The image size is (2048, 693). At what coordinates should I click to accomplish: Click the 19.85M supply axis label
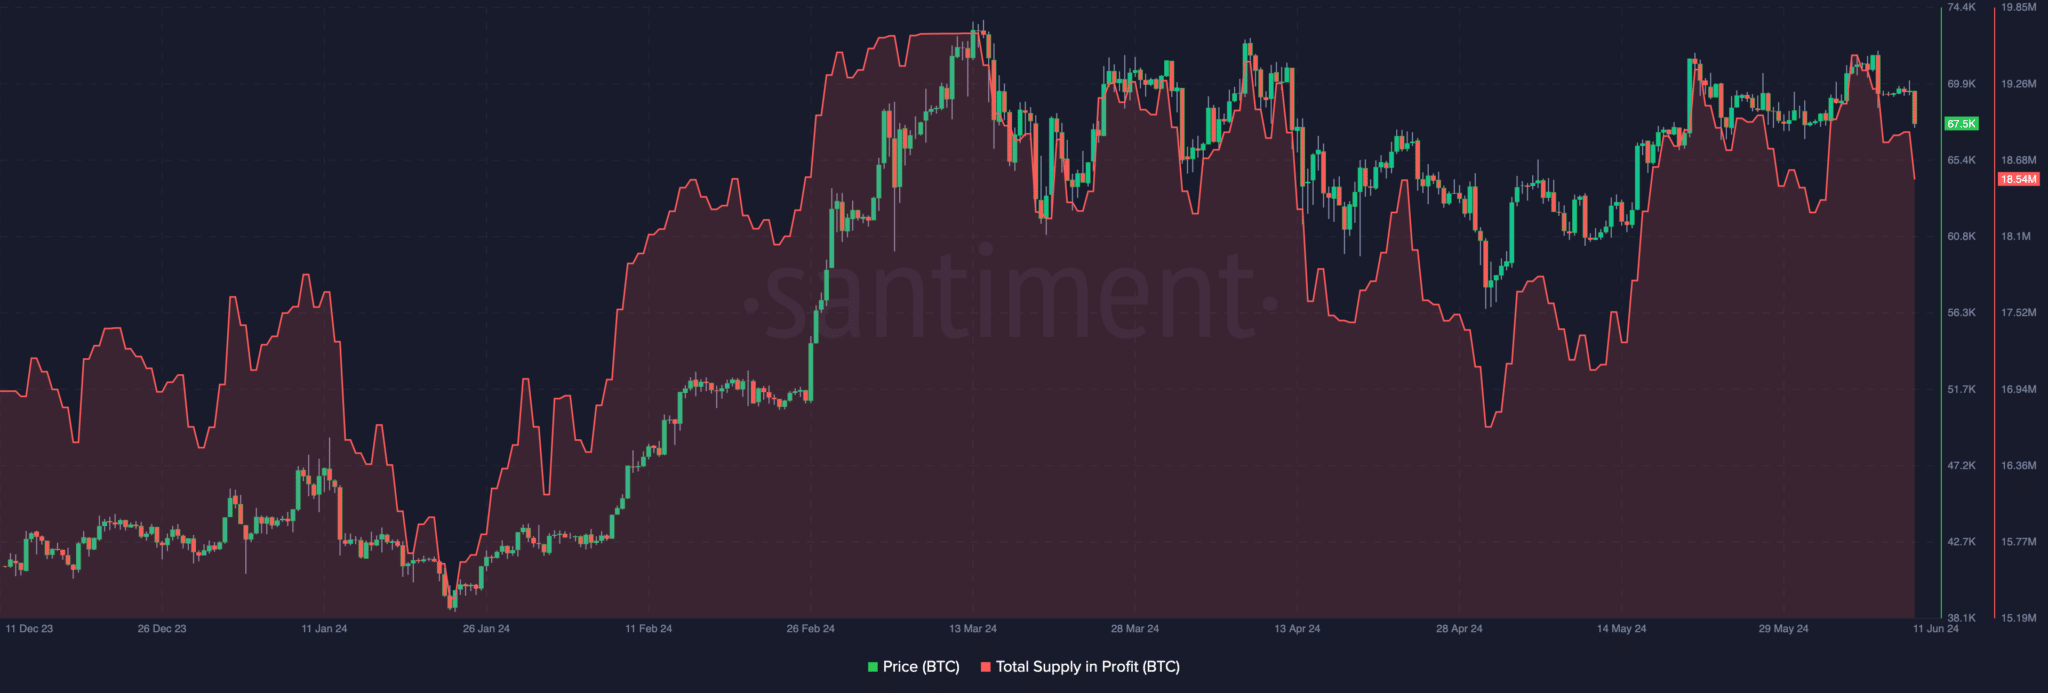[2018, 7]
